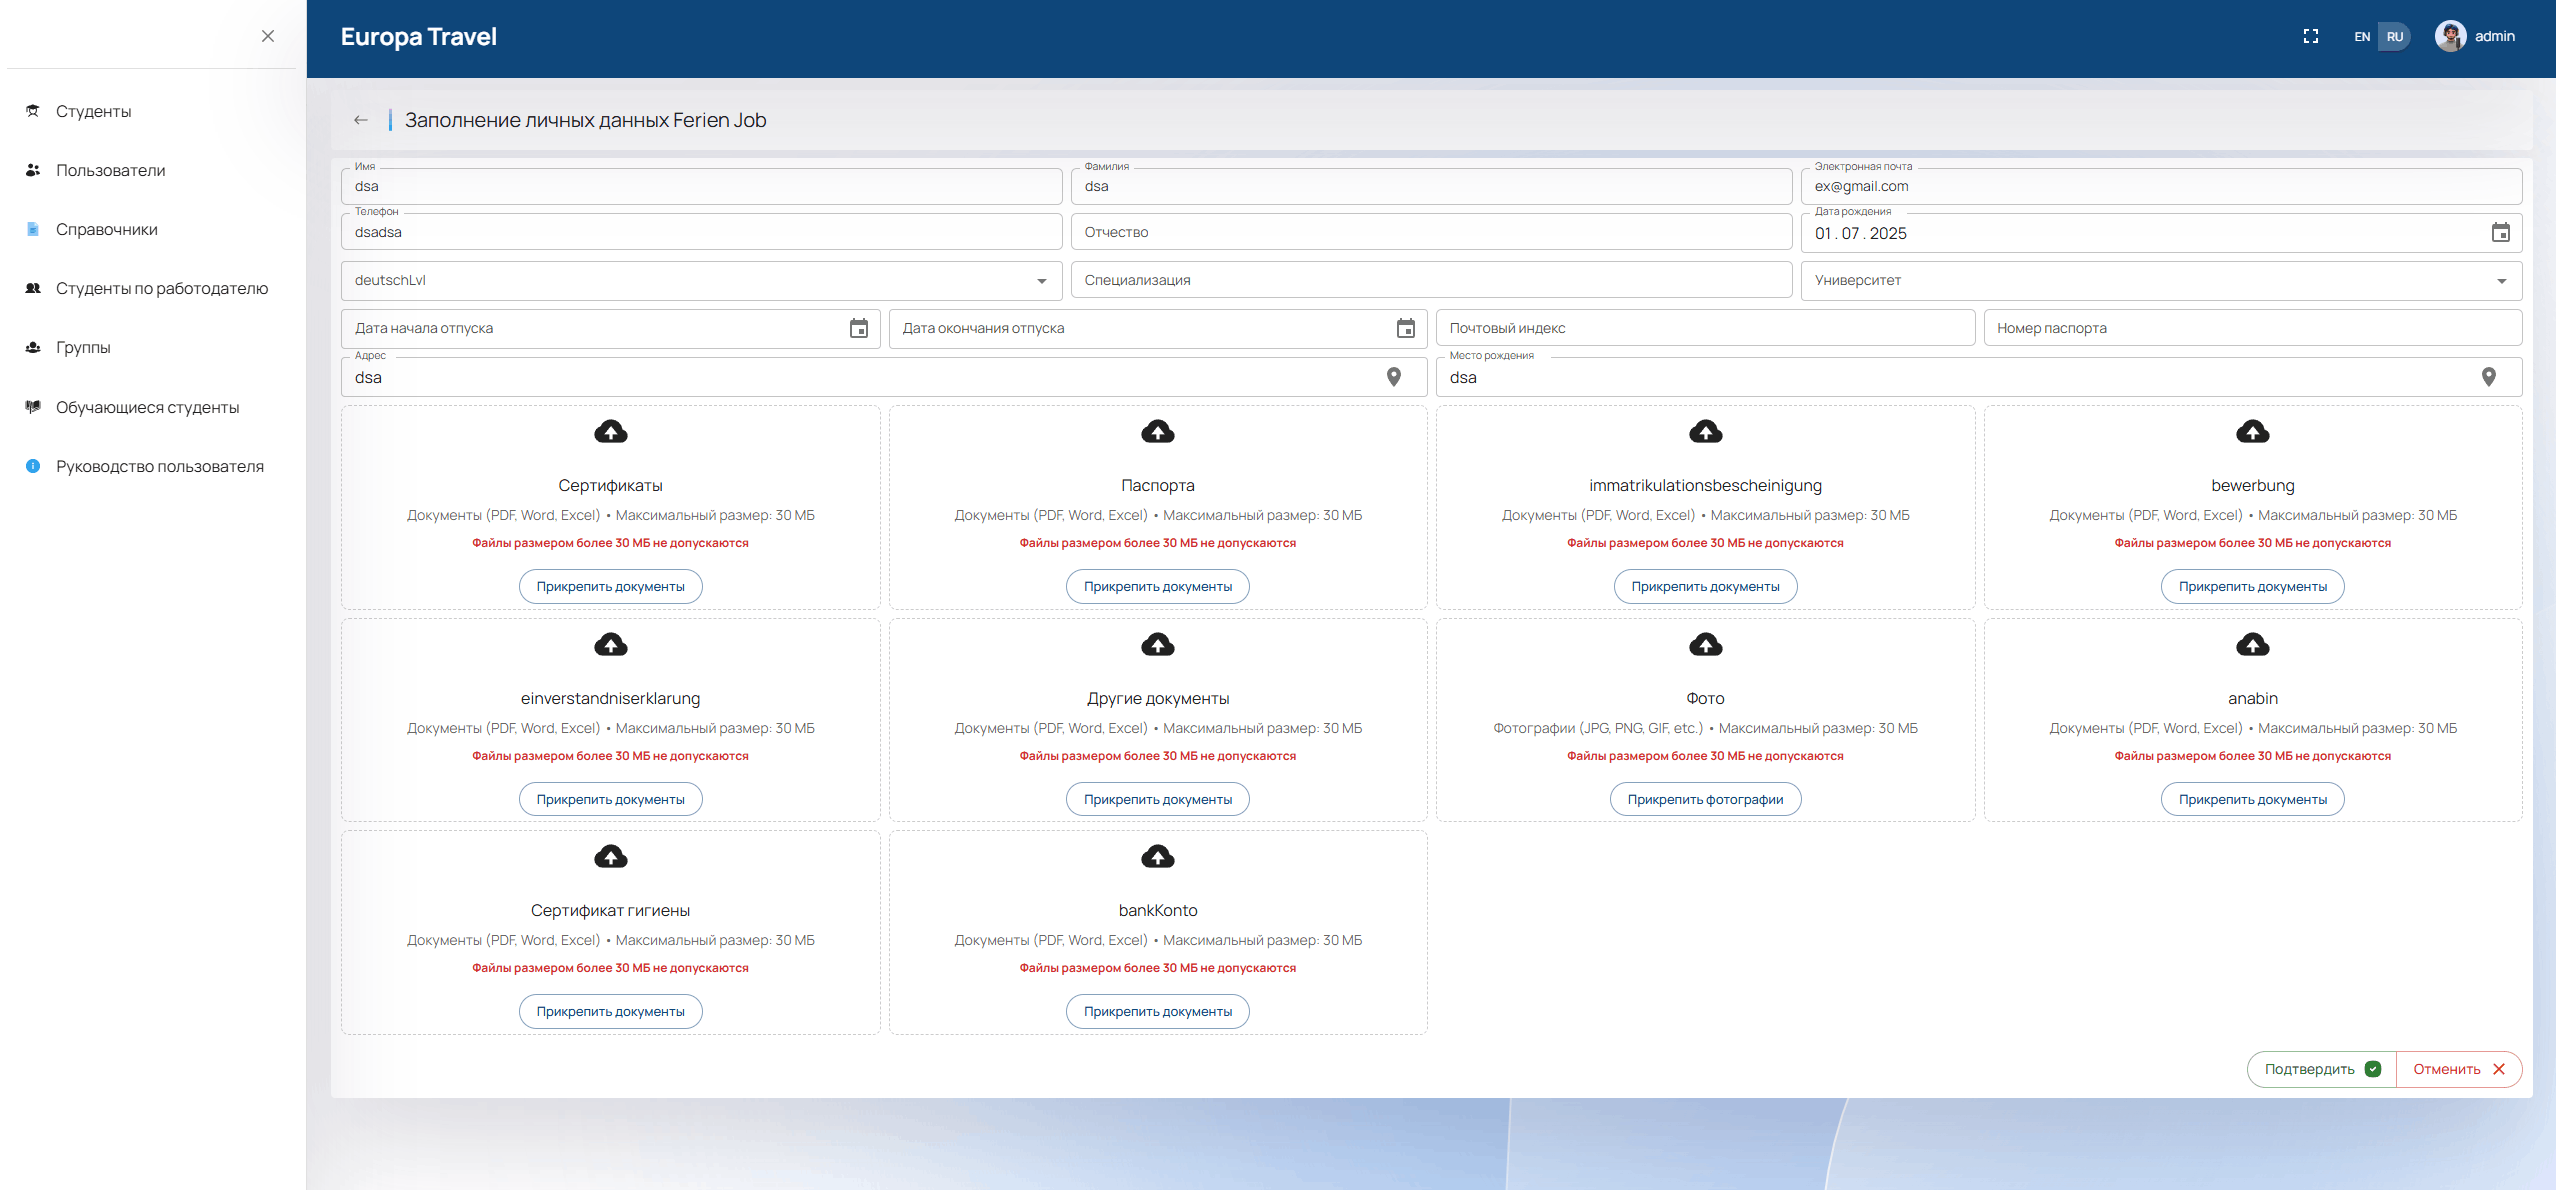Click the Адрес map pin icon

(1393, 377)
